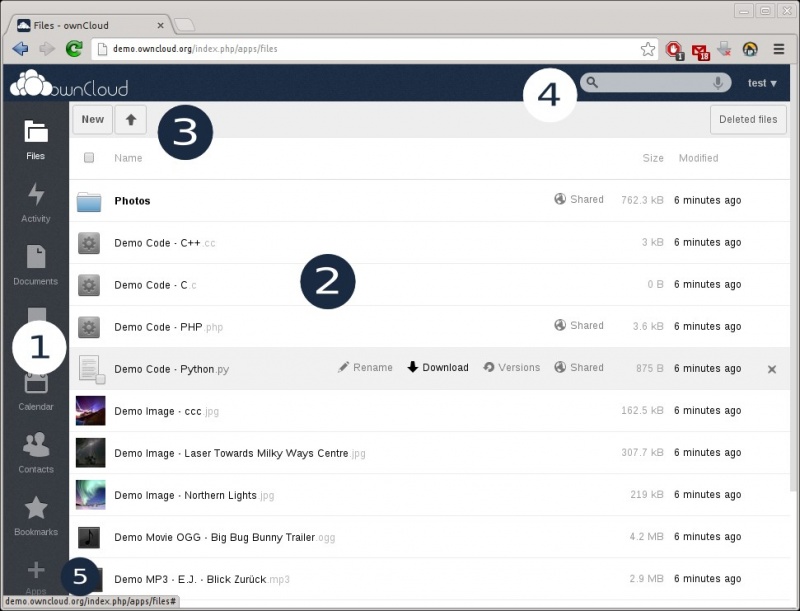Select the Files - ownCloud browser tab
This screenshot has width=800, height=611.
[91, 26]
